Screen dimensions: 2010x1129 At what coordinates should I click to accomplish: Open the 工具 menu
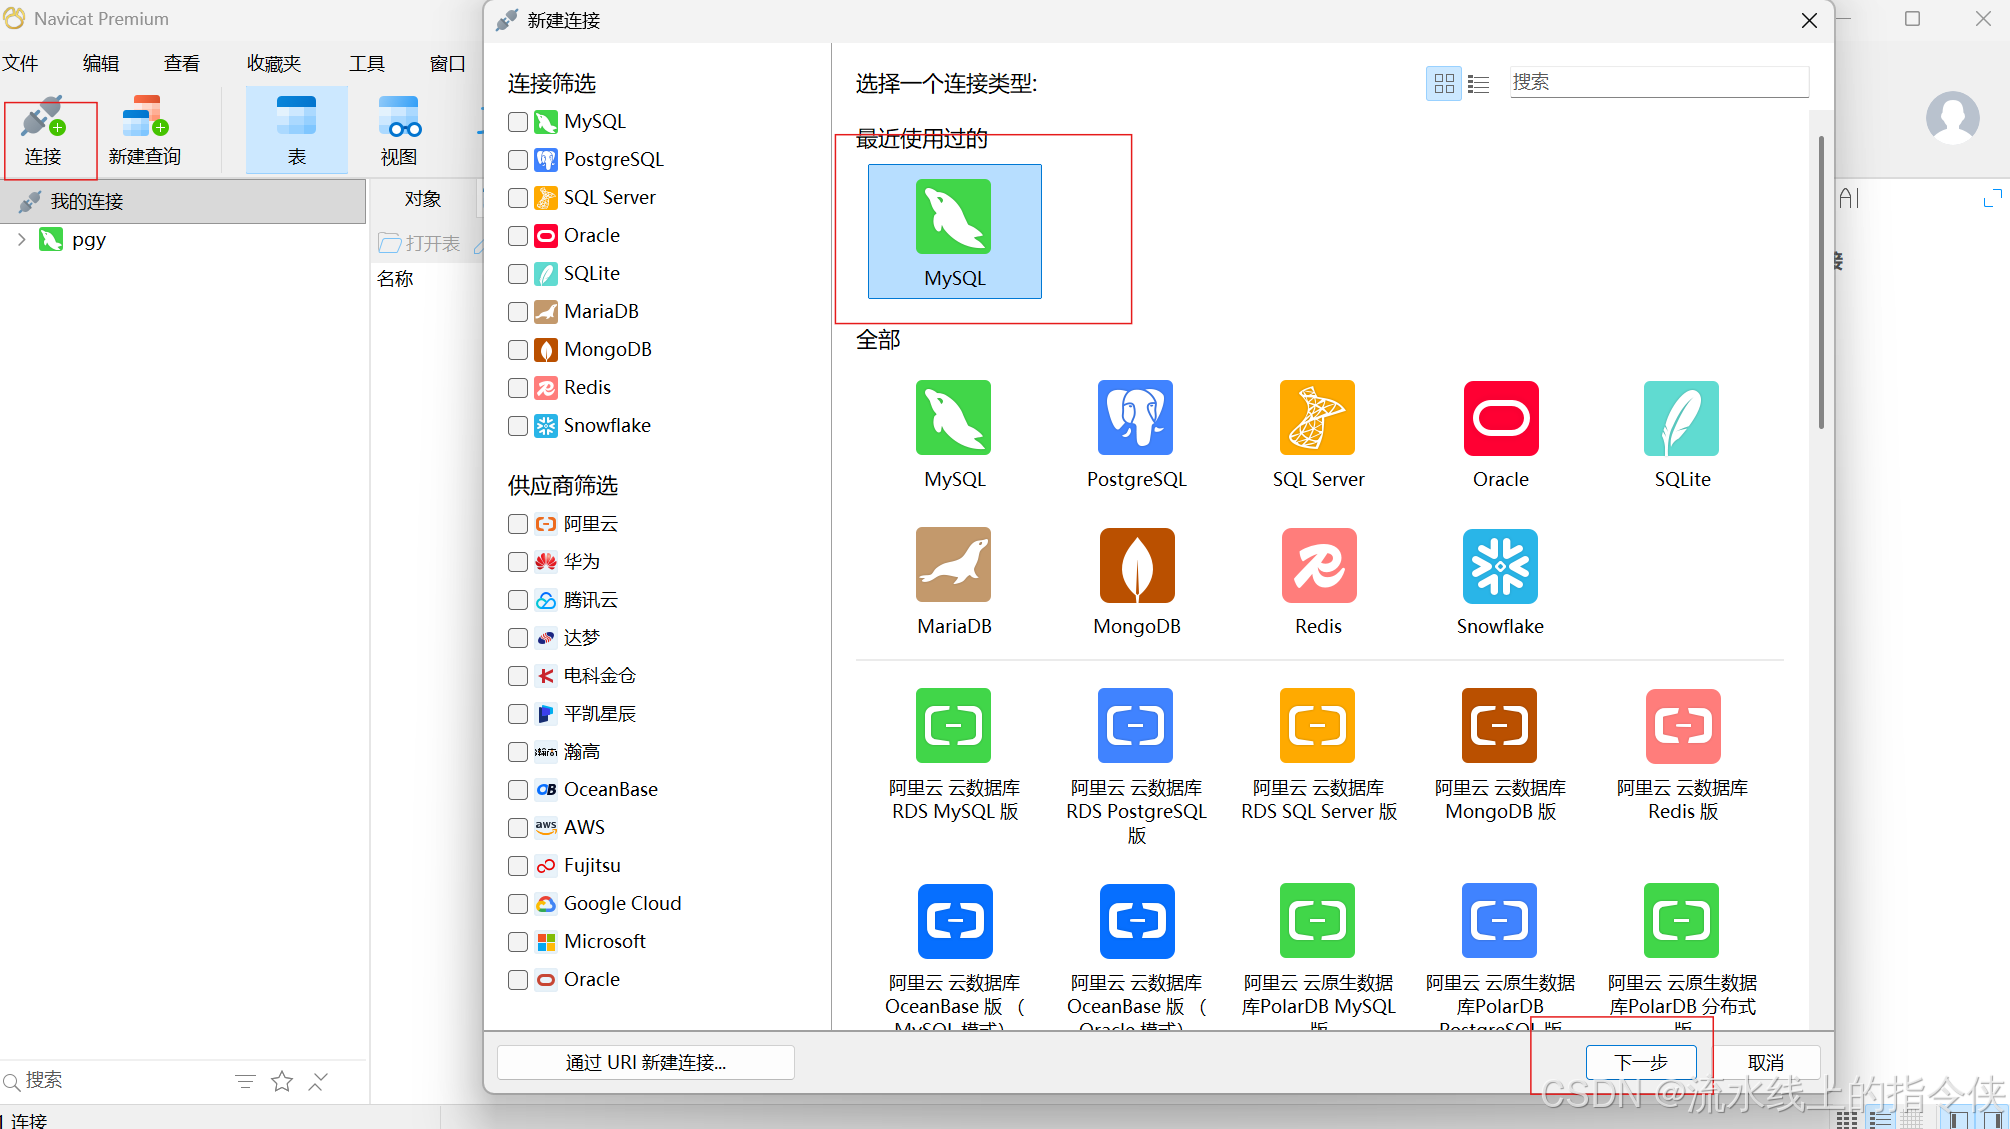click(366, 64)
